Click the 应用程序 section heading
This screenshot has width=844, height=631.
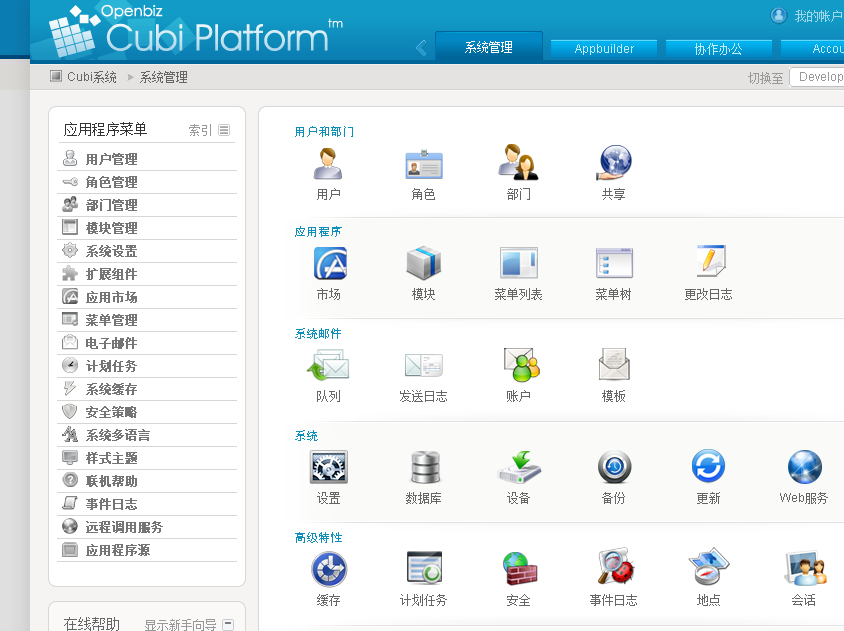tap(318, 232)
